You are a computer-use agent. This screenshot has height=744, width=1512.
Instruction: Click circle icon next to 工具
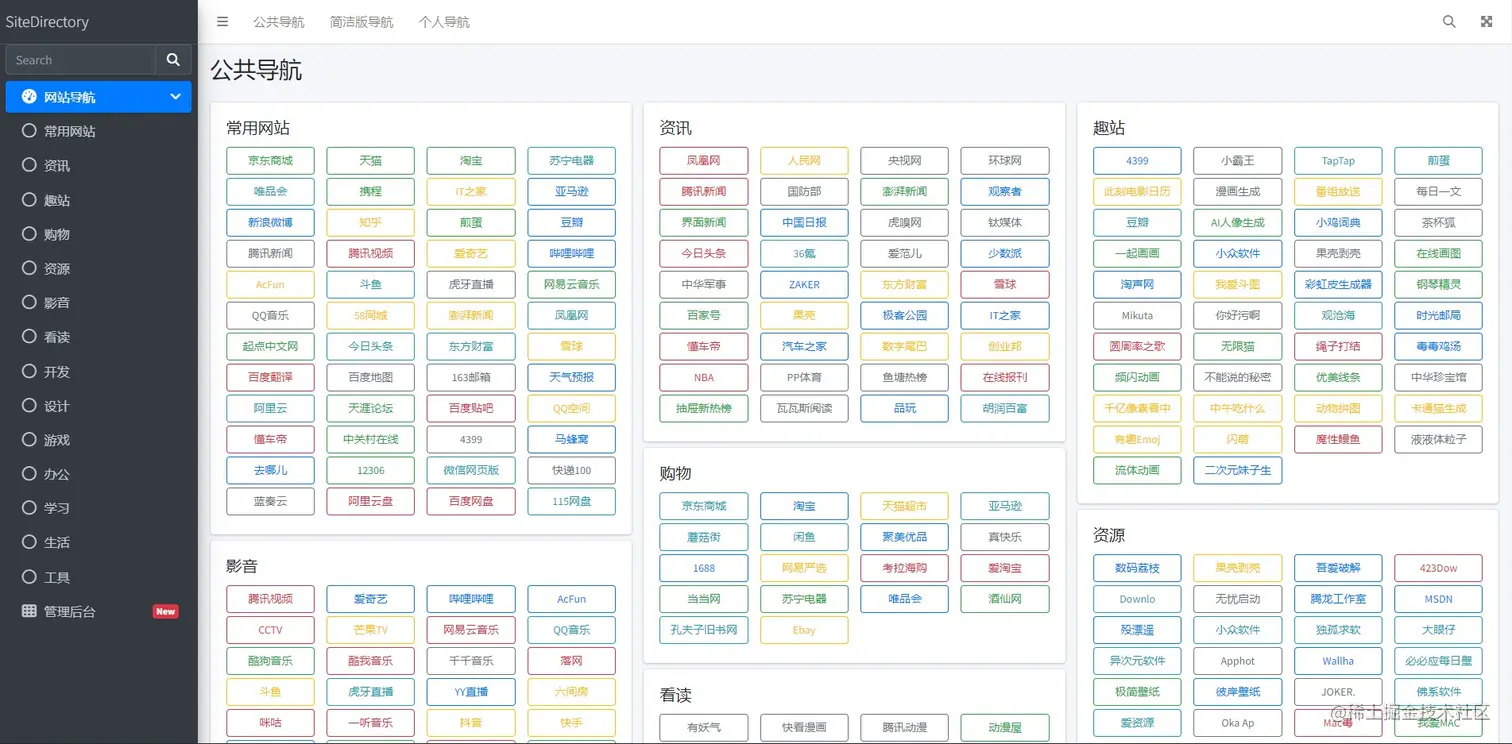(29, 577)
